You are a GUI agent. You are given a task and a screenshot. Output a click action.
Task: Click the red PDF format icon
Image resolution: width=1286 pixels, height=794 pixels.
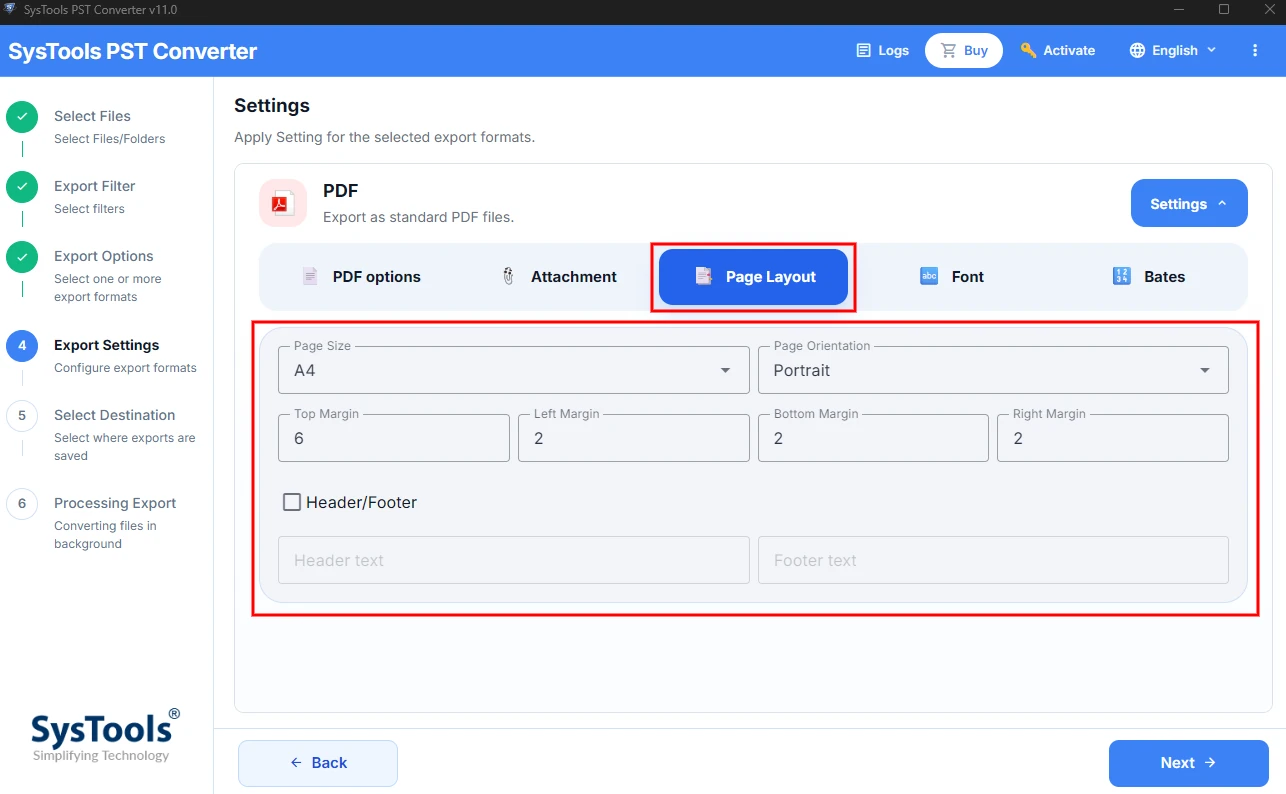pyautogui.click(x=281, y=203)
